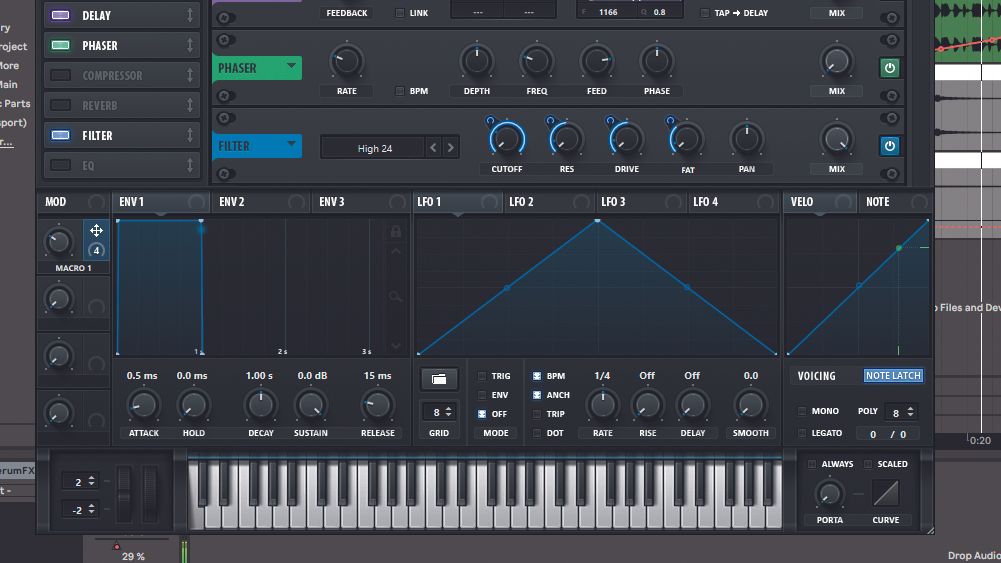Click the Reverb reorder arrows
The height and width of the screenshot is (563, 1001).
click(190, 105)
